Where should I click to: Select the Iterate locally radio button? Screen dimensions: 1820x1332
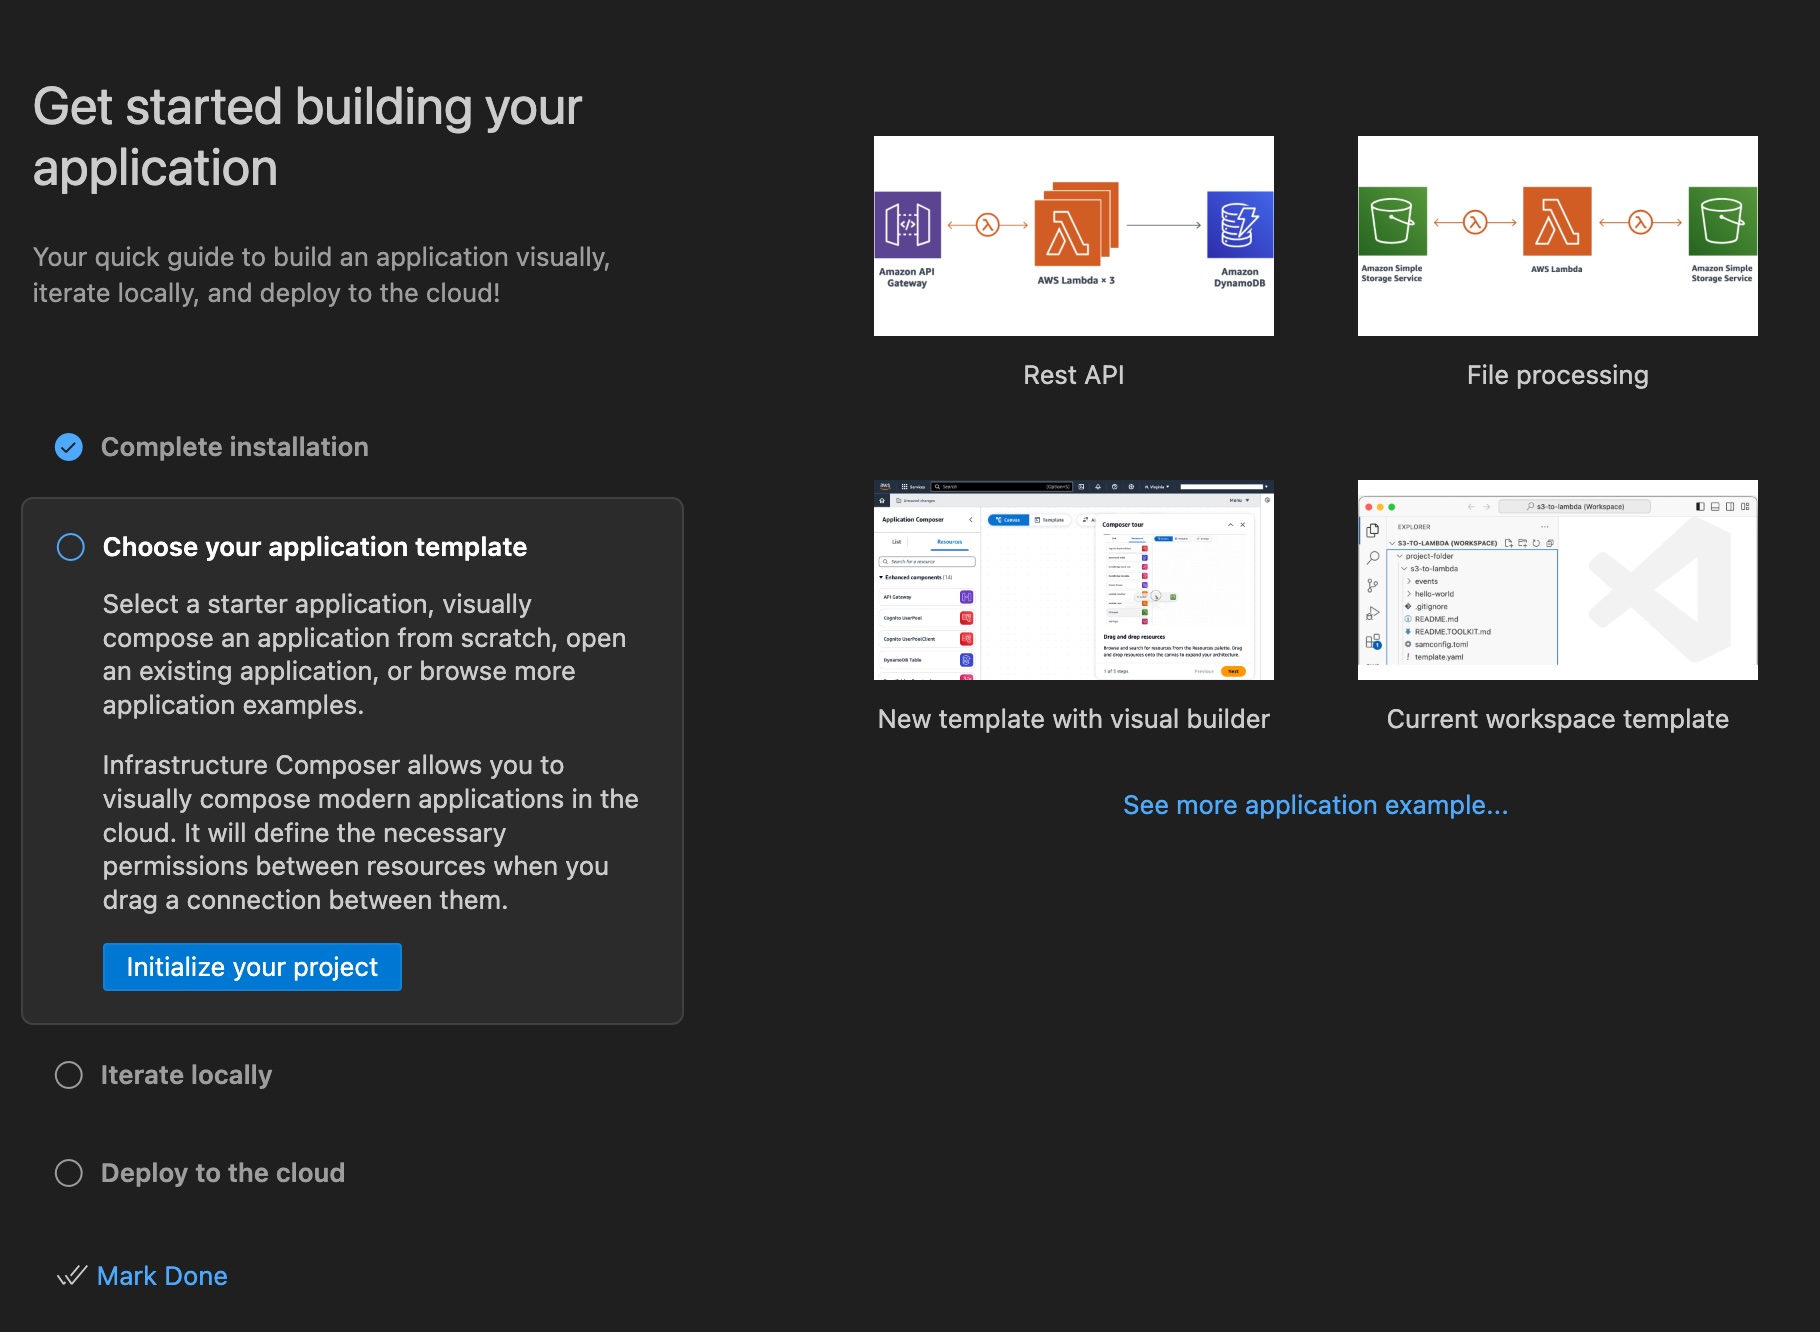coord(68,1074)
